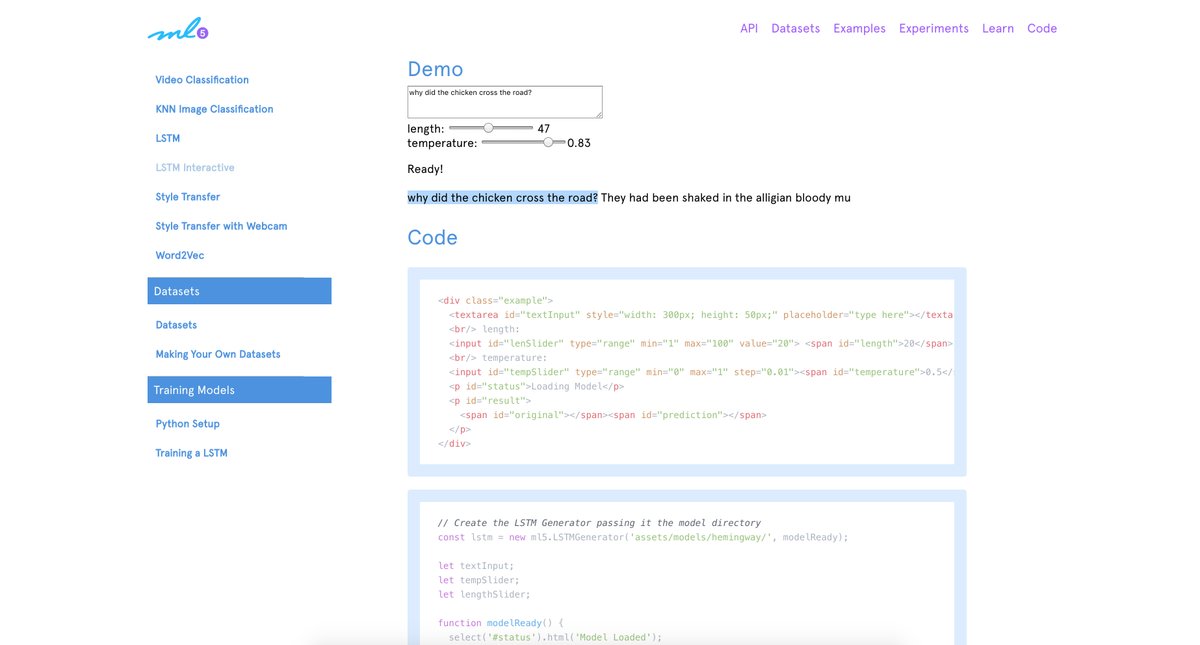Click the length slider handle
This screenshot has height=645, width=1200.
[x=488, y=128]
